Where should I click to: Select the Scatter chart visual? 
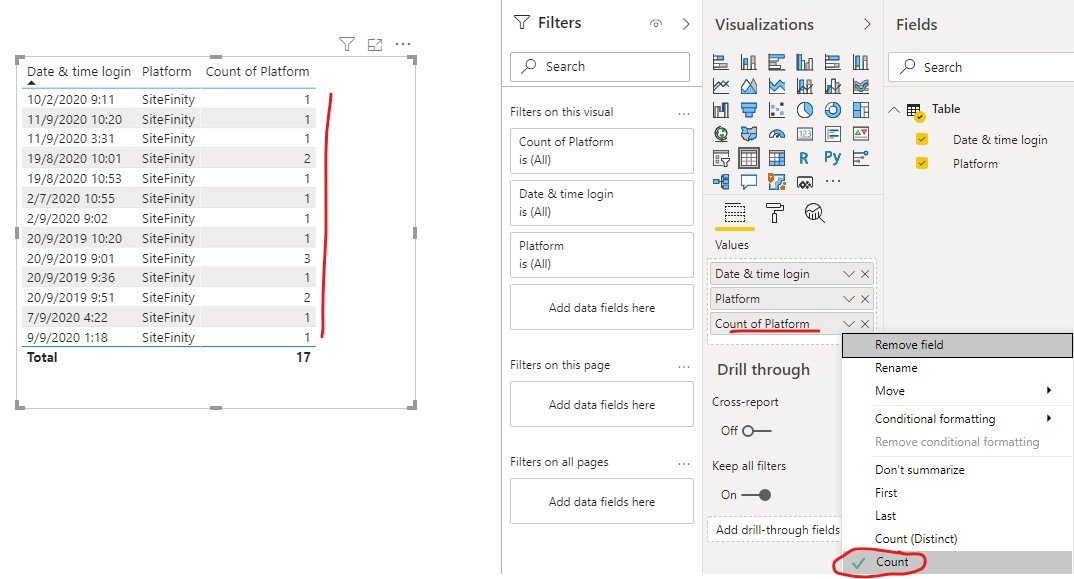[776, 110]
